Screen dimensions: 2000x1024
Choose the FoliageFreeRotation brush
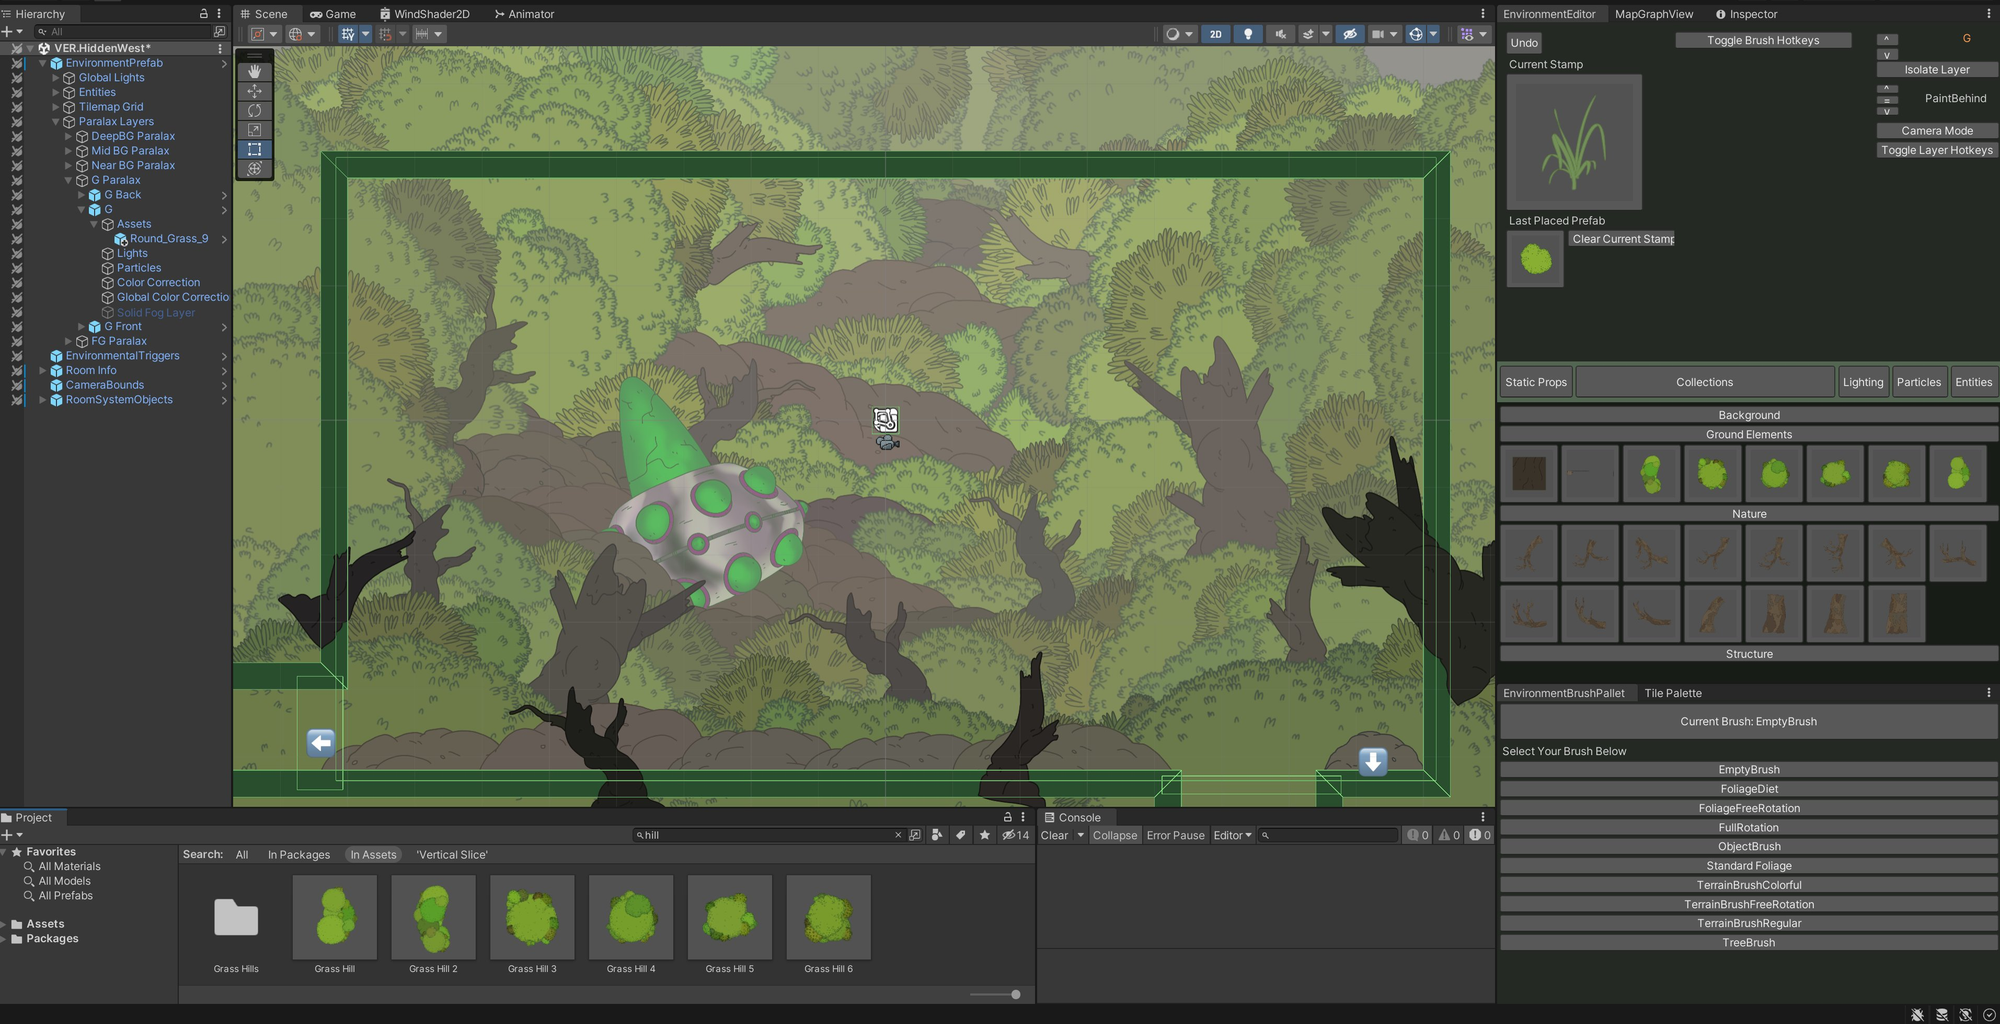1748,808
